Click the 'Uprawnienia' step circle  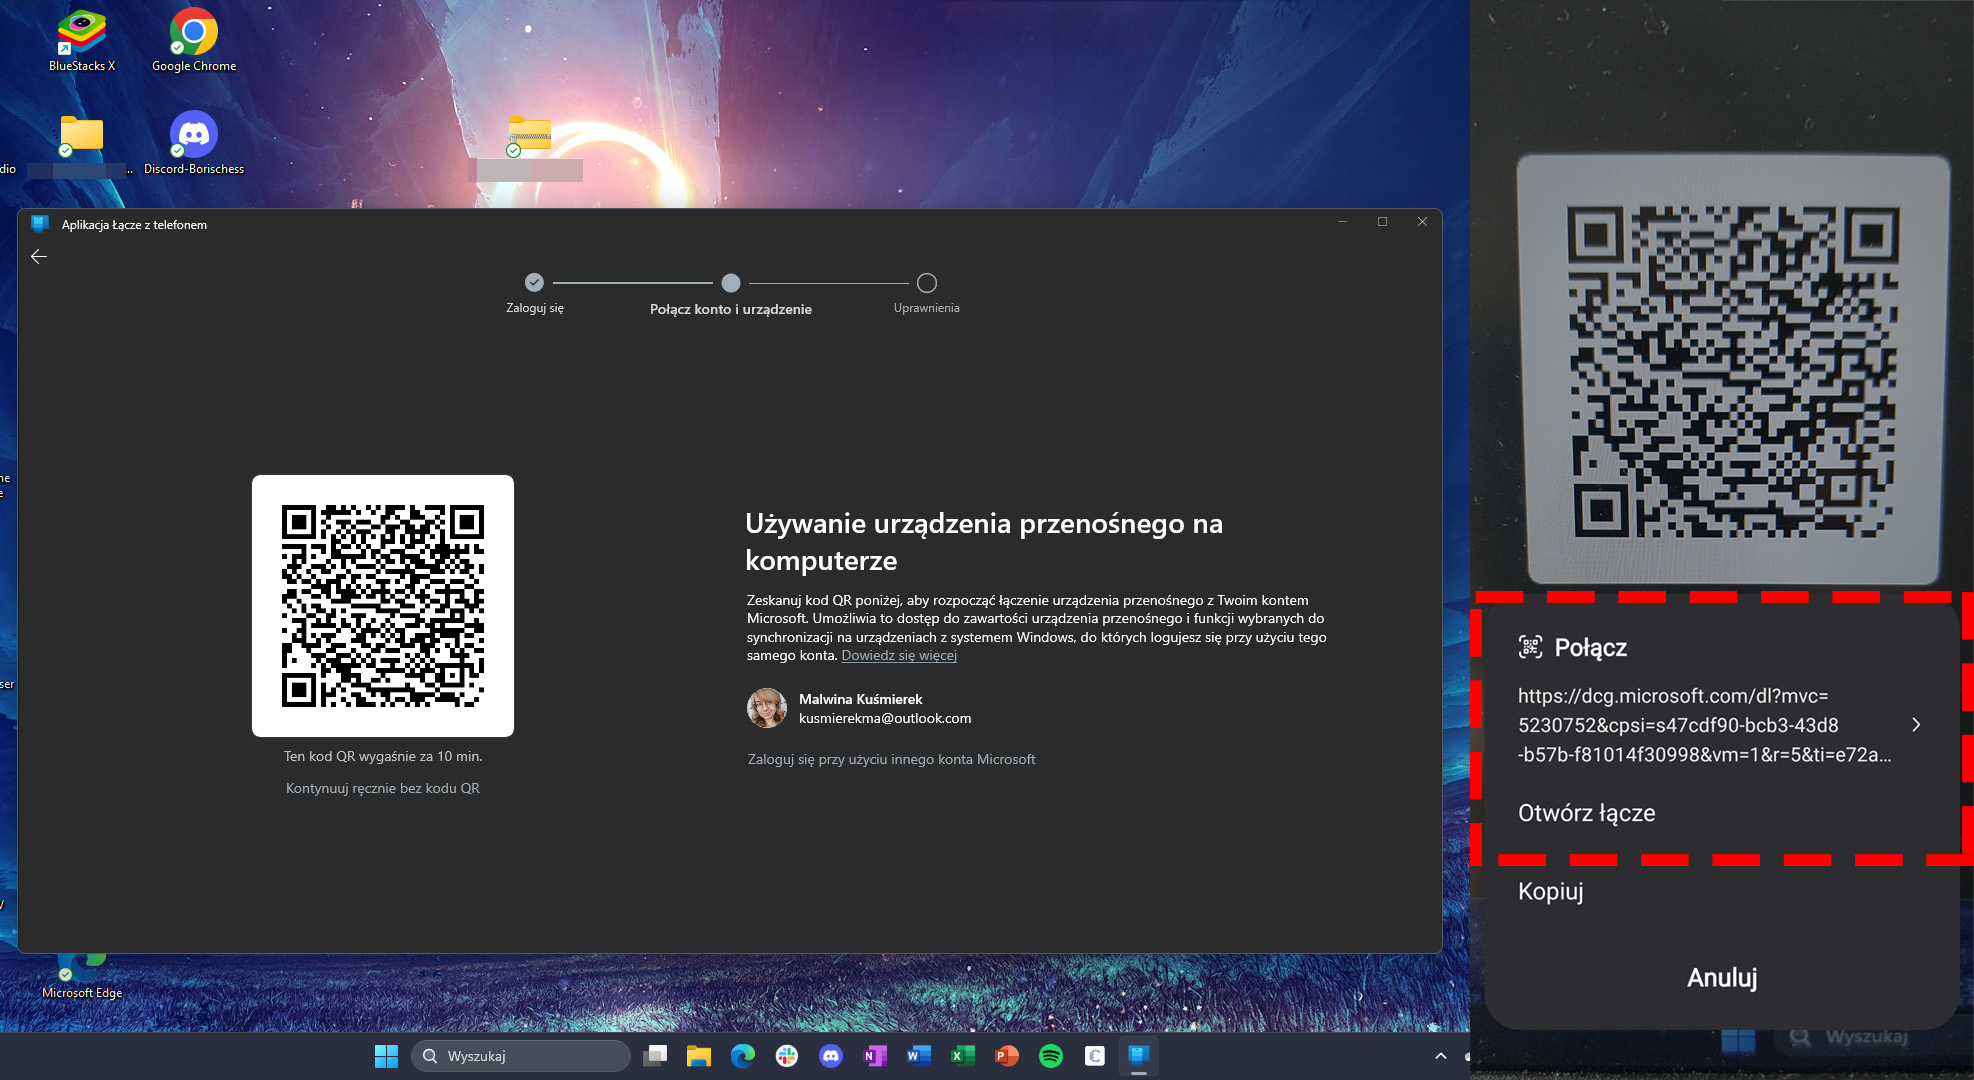927,283
